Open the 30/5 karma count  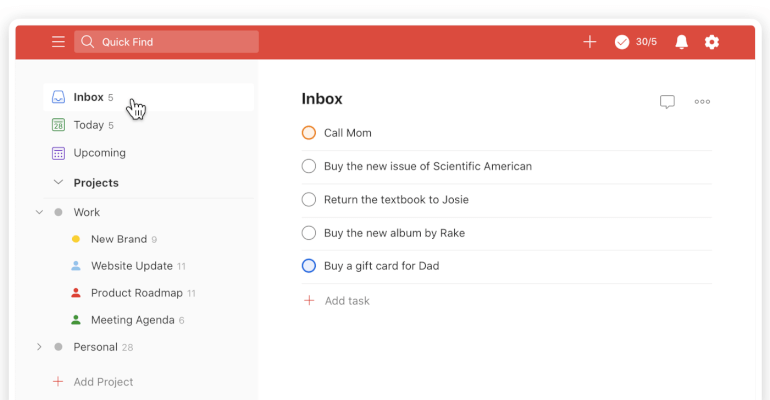pos(646,42)
